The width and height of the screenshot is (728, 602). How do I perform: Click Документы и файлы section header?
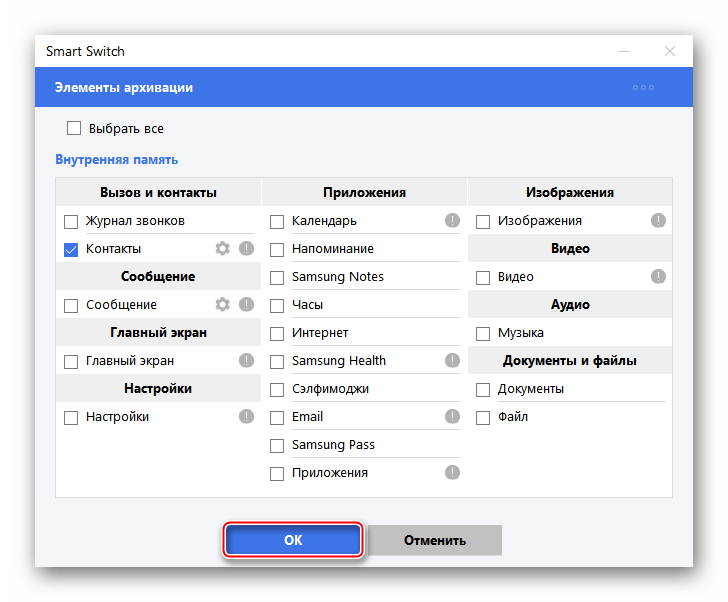click(x=570, y=361)
